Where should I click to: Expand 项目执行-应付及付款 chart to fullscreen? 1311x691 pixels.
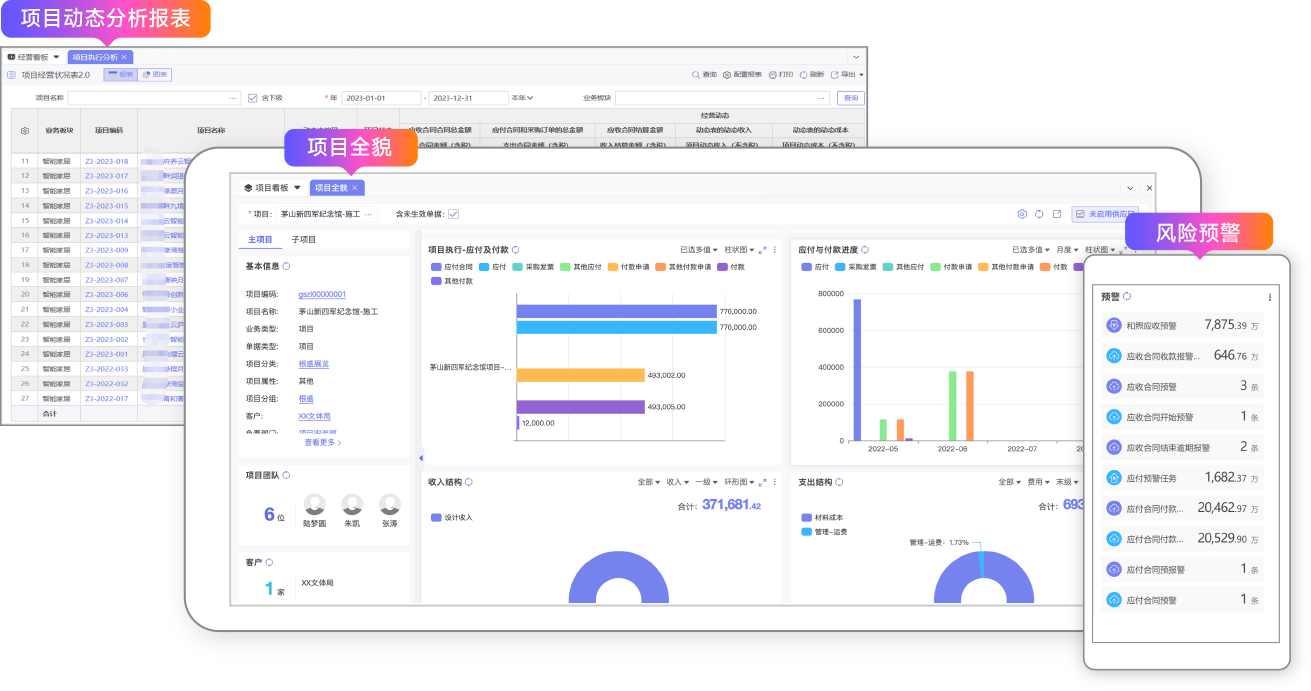pos(762,250)
